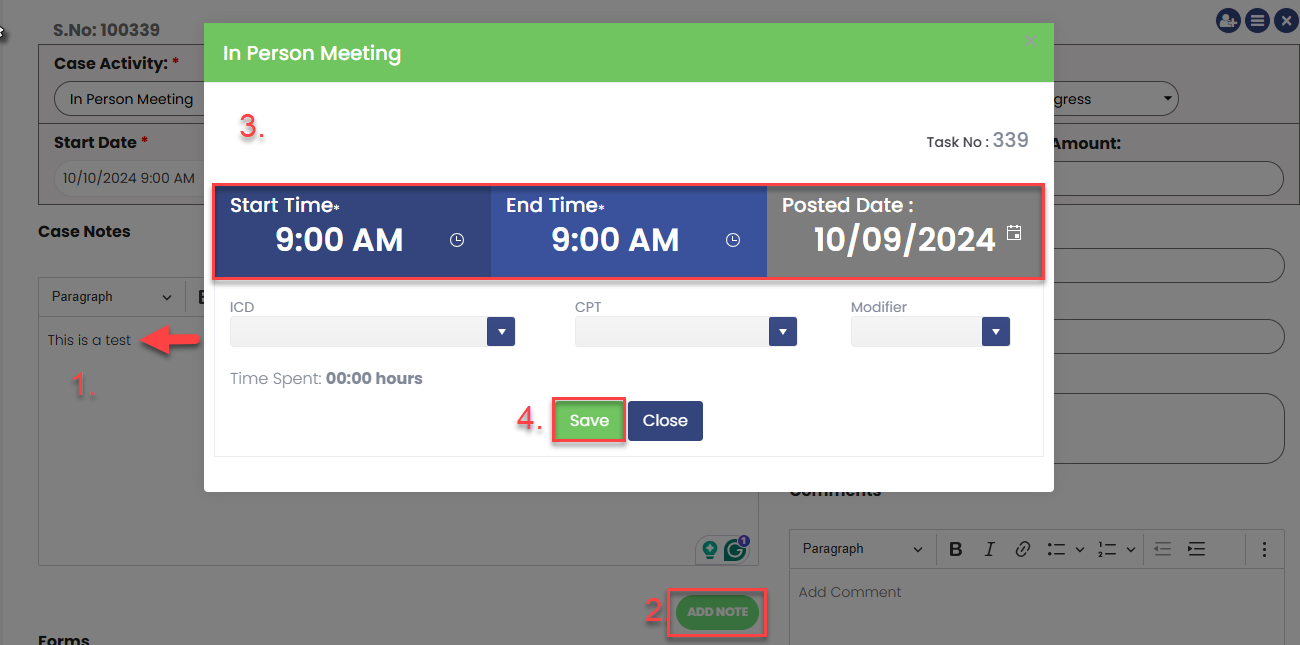Open Paragraph style dropdown in Comments
This screenshot has width=1300, height=645.
pyautogui.click(x=862, y=549)
